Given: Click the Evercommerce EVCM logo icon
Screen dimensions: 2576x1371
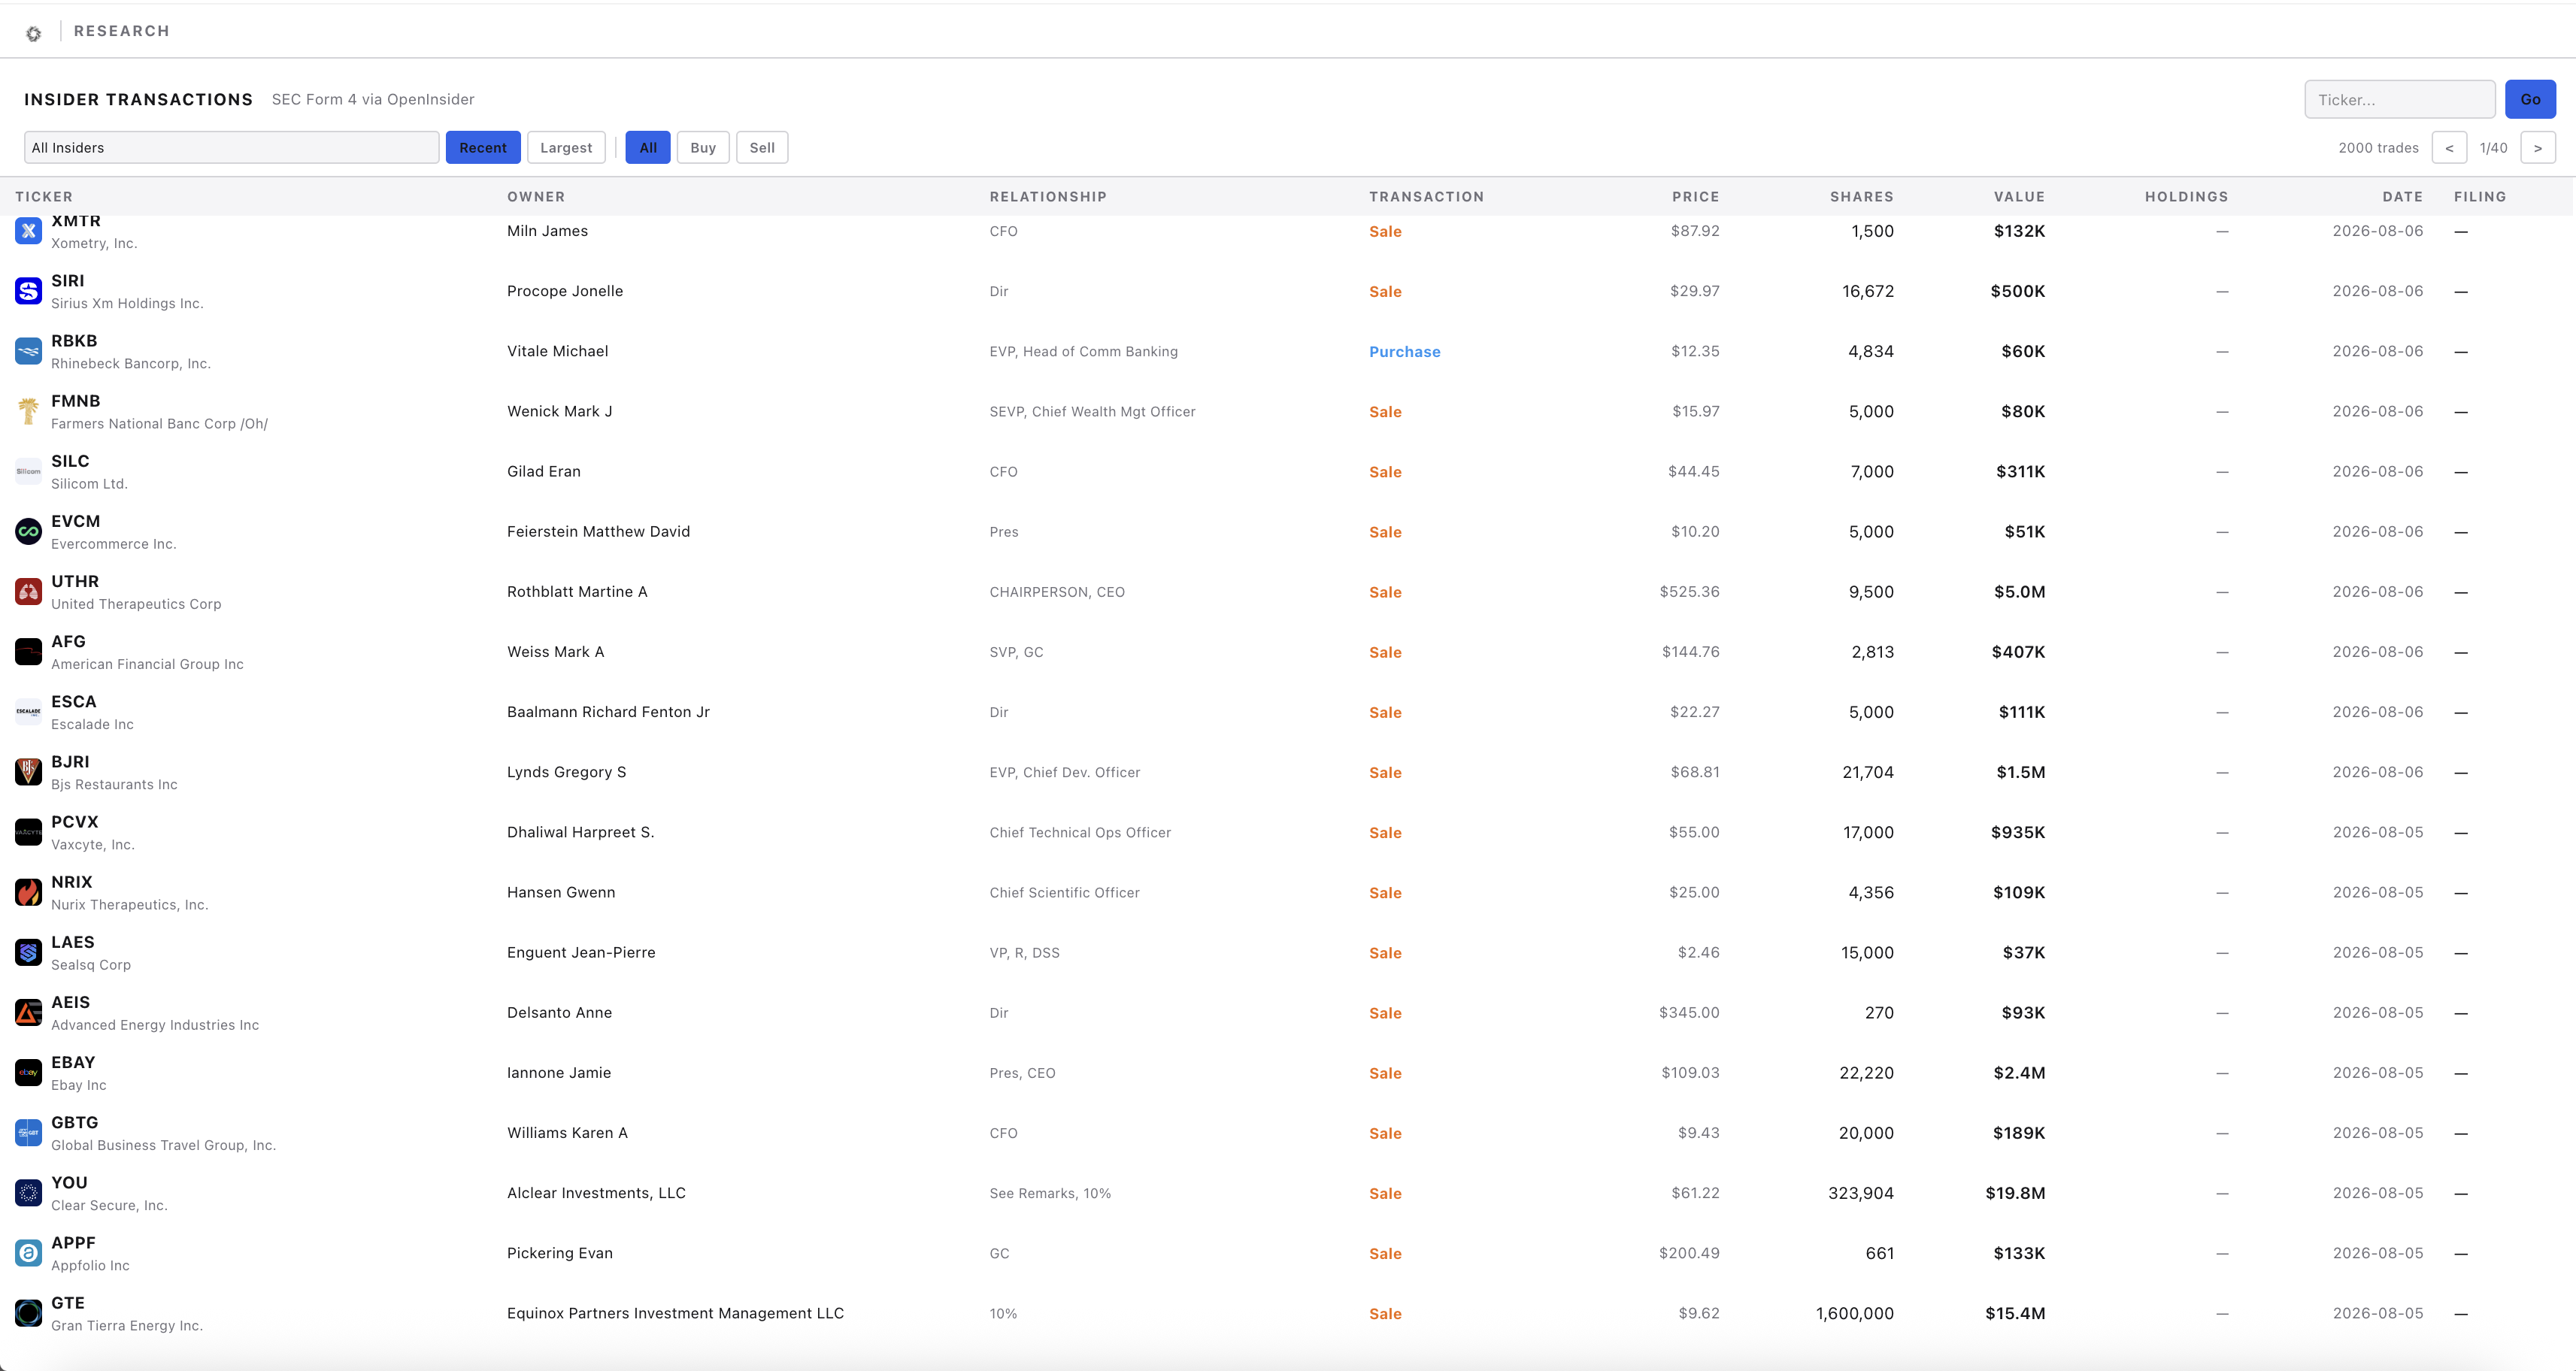Looking at the screenshot, I should (x=28, y=531).
